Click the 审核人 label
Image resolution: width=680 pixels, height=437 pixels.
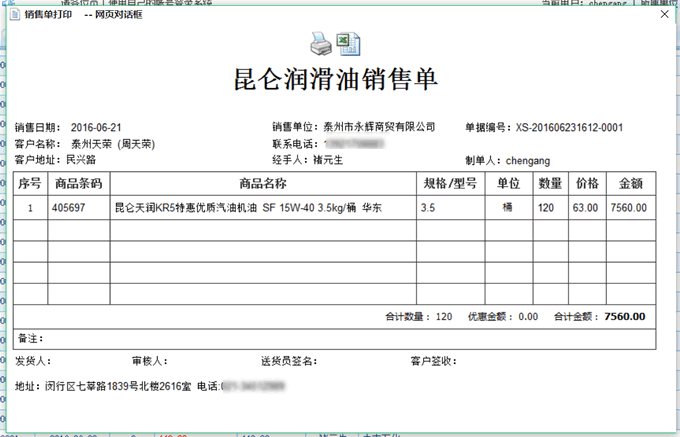coord(150,361)
